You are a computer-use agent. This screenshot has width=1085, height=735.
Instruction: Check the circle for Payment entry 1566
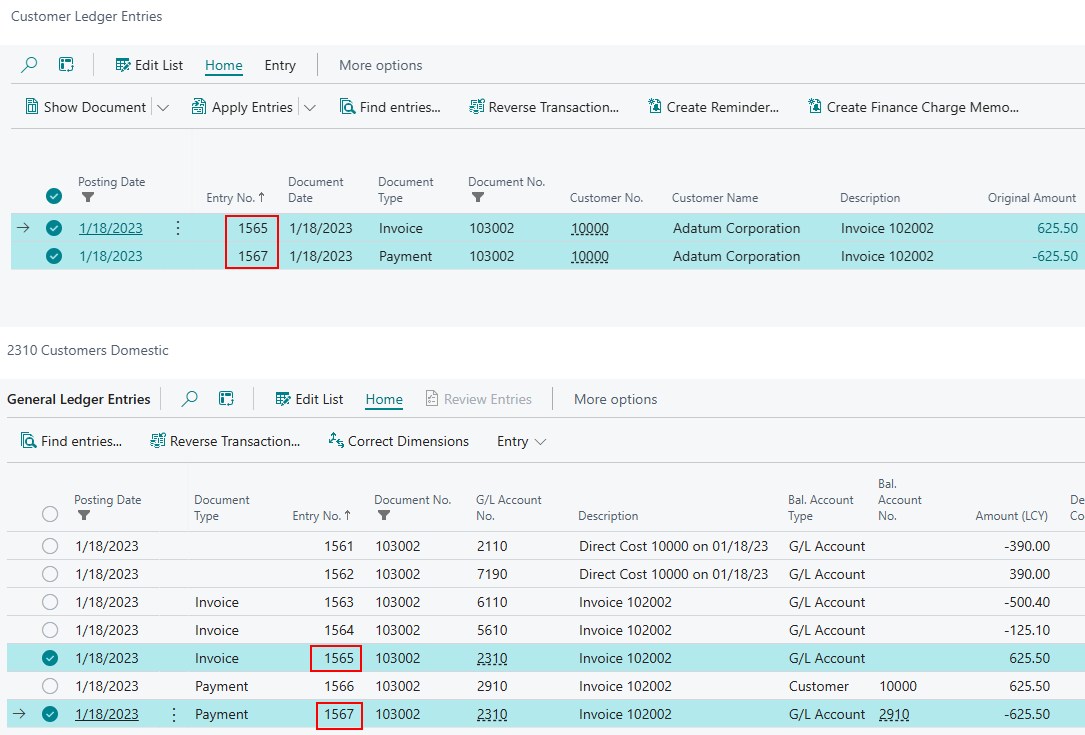(x=50, y=687)
